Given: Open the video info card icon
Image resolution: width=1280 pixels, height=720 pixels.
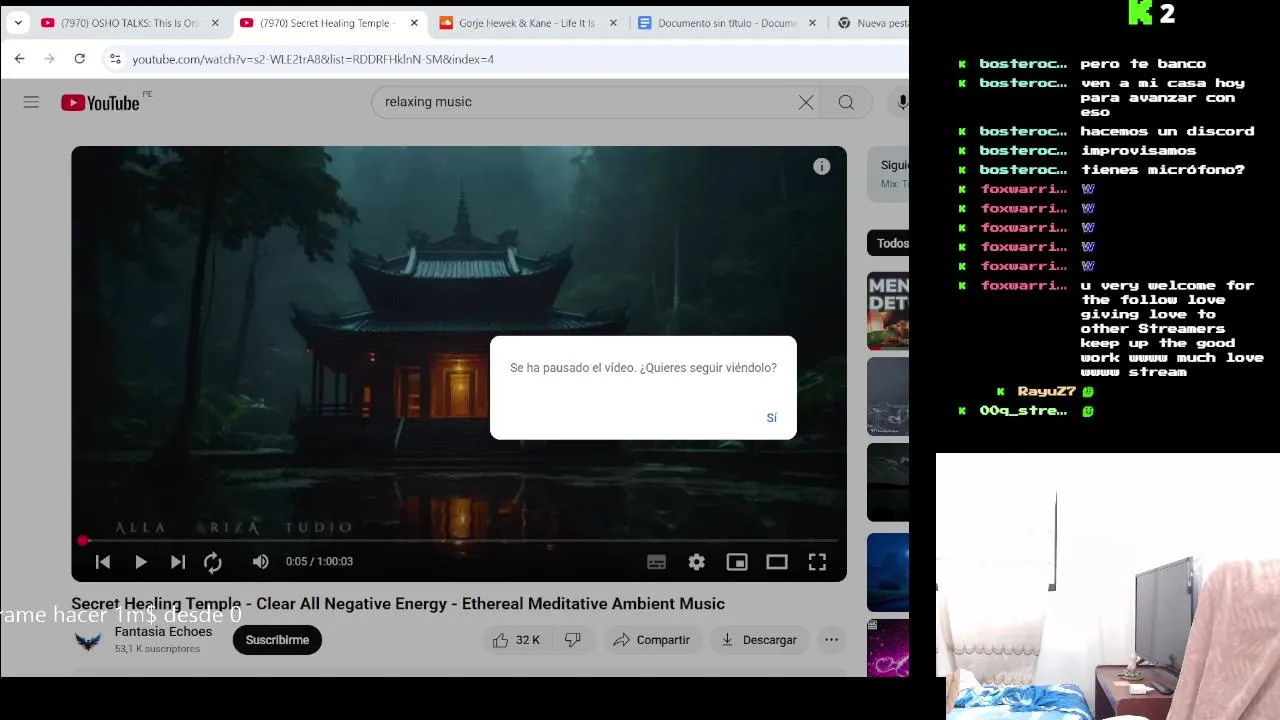Looking at the screenshot, I should [821, 167].
